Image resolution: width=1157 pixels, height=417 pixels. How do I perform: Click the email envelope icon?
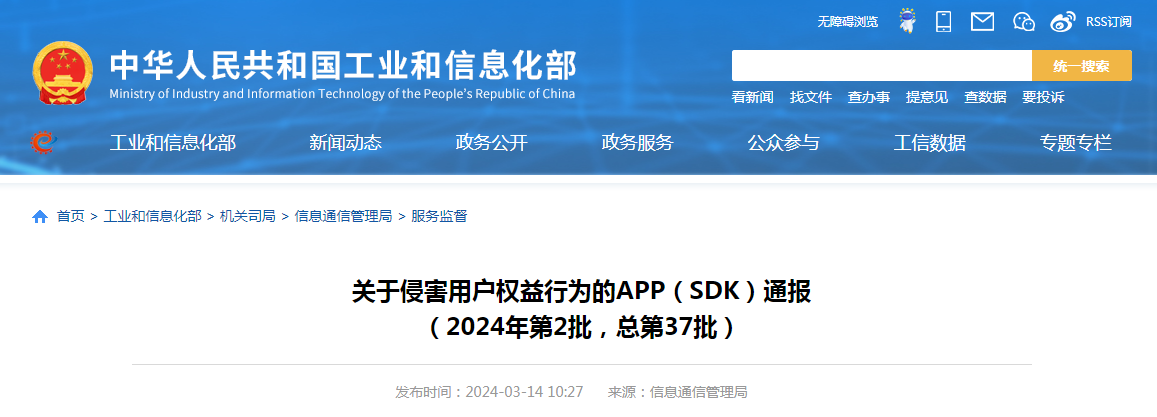pyautogui.click(x=982, y=21)
